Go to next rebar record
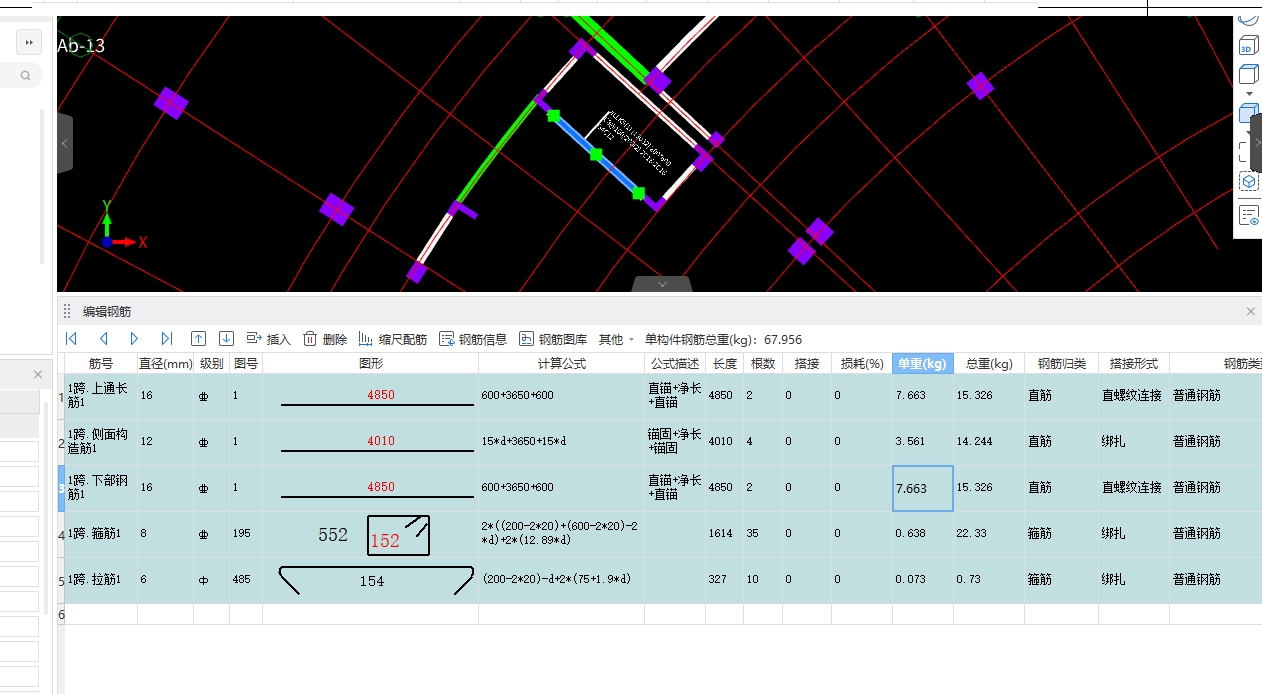Viewport: 1262px width, 694px height. pyautogui.click(x=135, y=339)
